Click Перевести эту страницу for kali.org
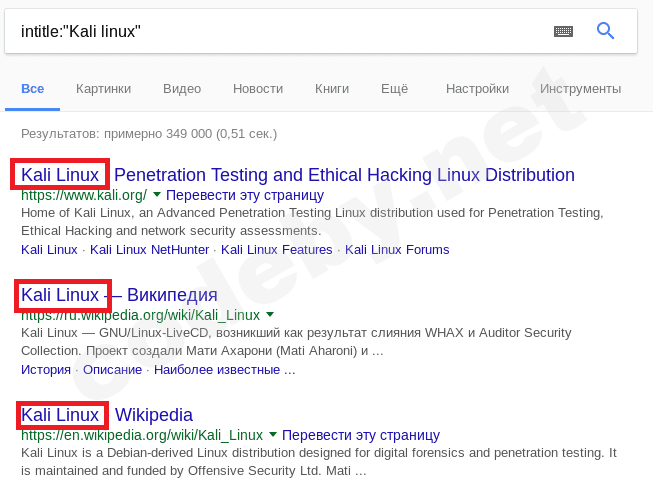653x487 pixels. (245, 195)
